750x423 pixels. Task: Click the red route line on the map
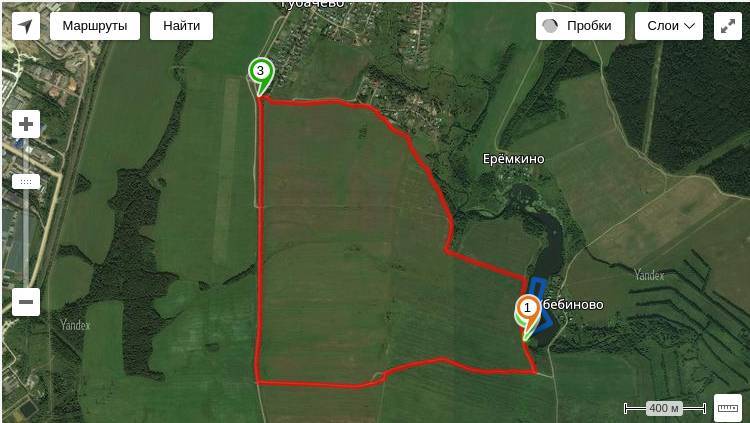click(261, 239)
